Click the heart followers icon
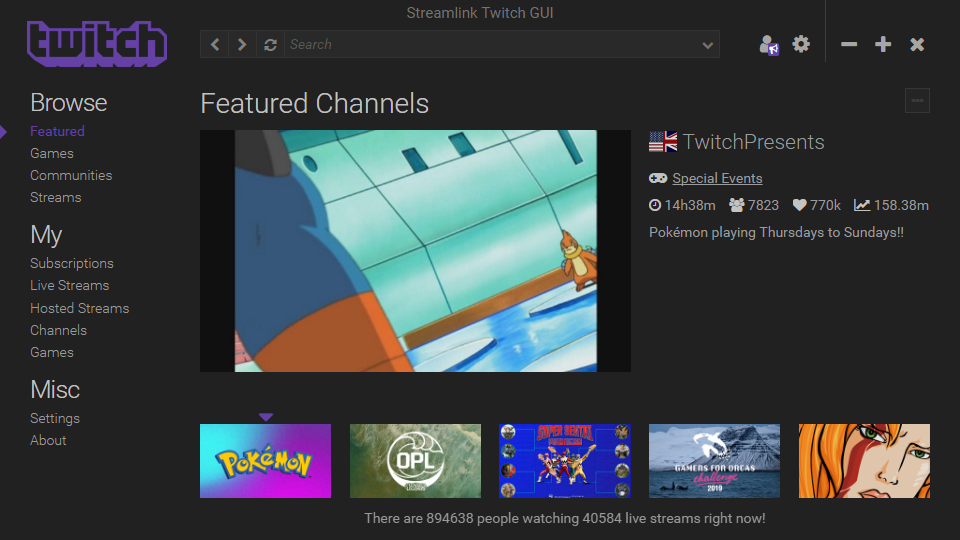The width and height of the screenshot is (960, 540). tap(799, 205)
